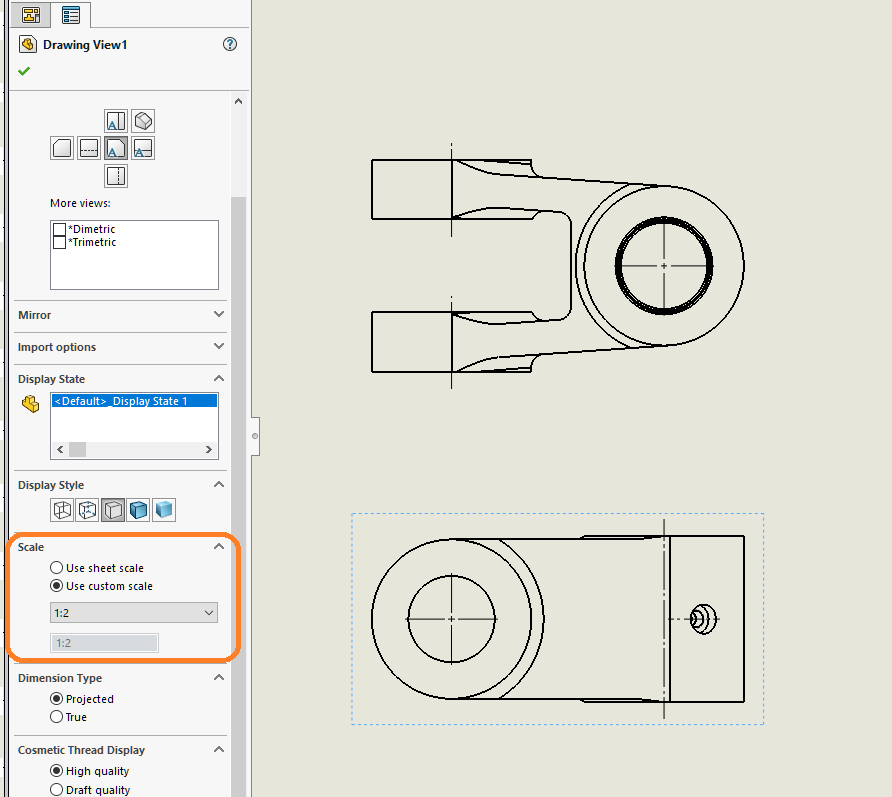Check the Dimetric view checkbox

click(59, 229)
